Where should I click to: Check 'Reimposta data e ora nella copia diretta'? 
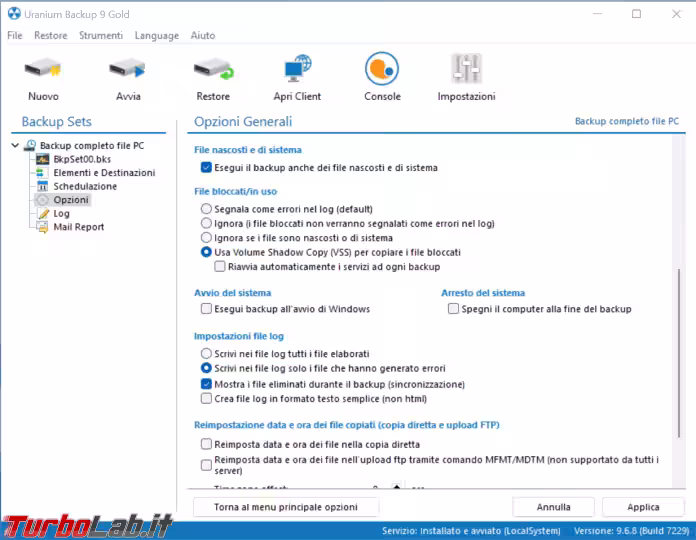pos(206,444)
